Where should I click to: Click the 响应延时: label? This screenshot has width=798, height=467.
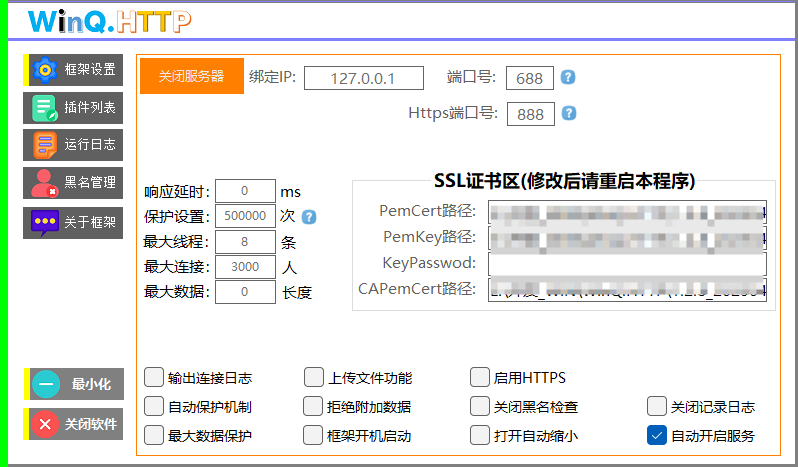177,192
